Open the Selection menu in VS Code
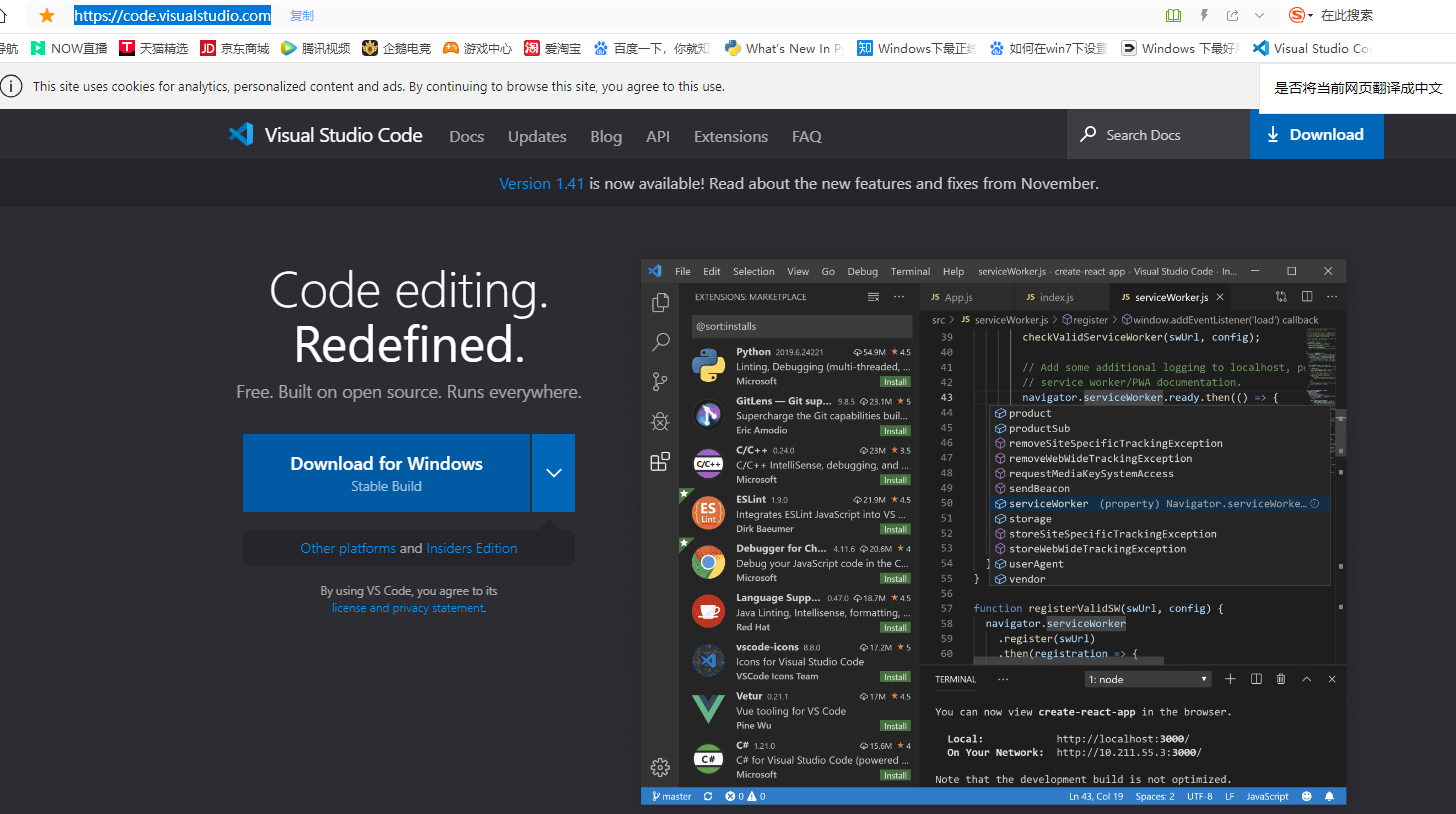Image resolution: width=1456 pixels, height=814 pixels. click(754, 271)
